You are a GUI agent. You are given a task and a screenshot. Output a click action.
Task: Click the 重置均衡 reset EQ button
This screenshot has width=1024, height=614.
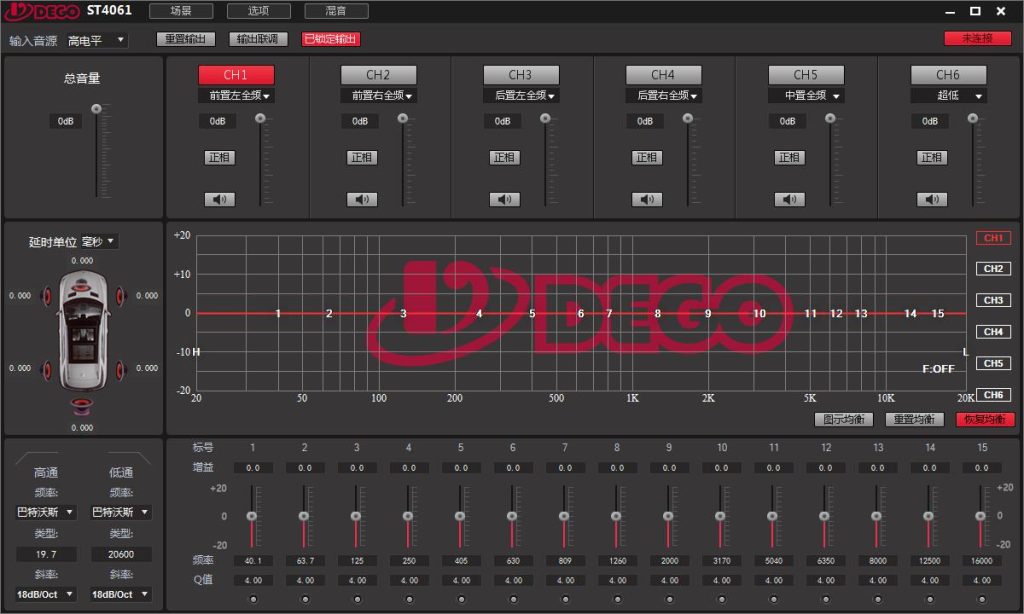coord(914,419)
